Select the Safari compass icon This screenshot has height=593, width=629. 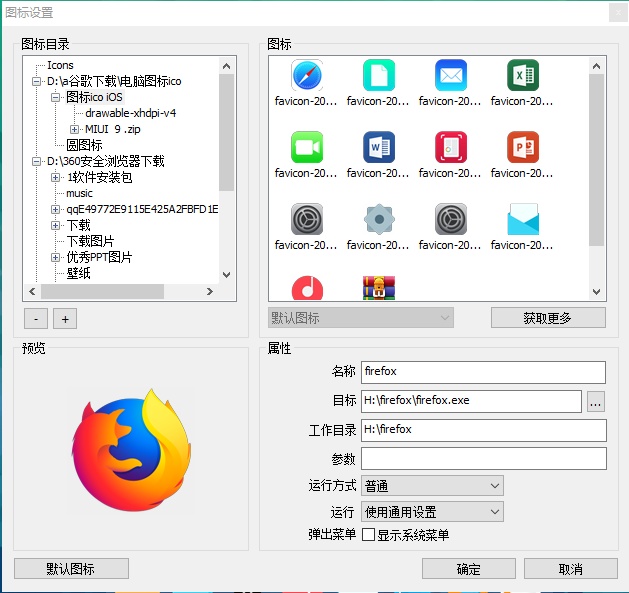point(307,75)
